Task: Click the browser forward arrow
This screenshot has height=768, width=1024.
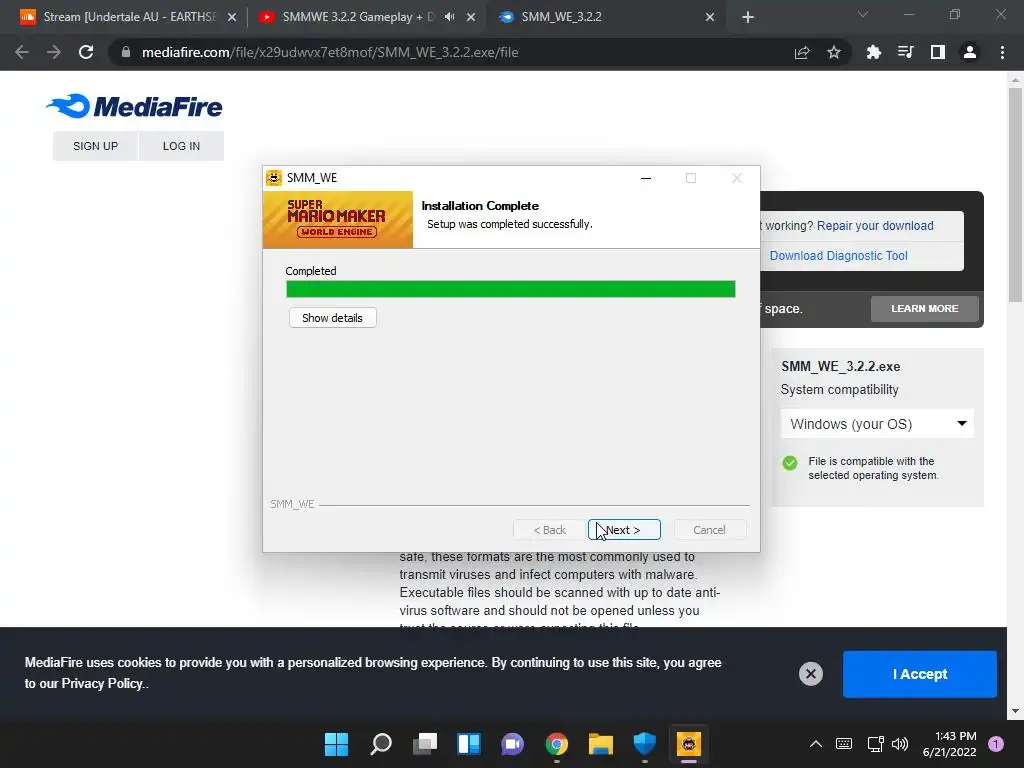Action: (54, 52)
